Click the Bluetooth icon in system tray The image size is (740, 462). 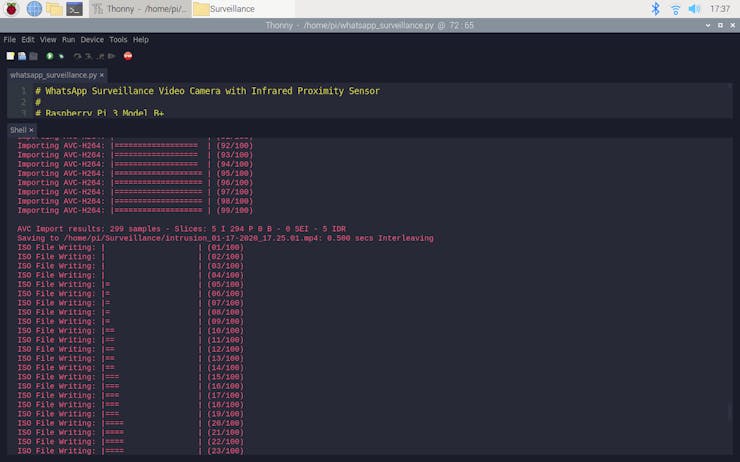(656, 9)
